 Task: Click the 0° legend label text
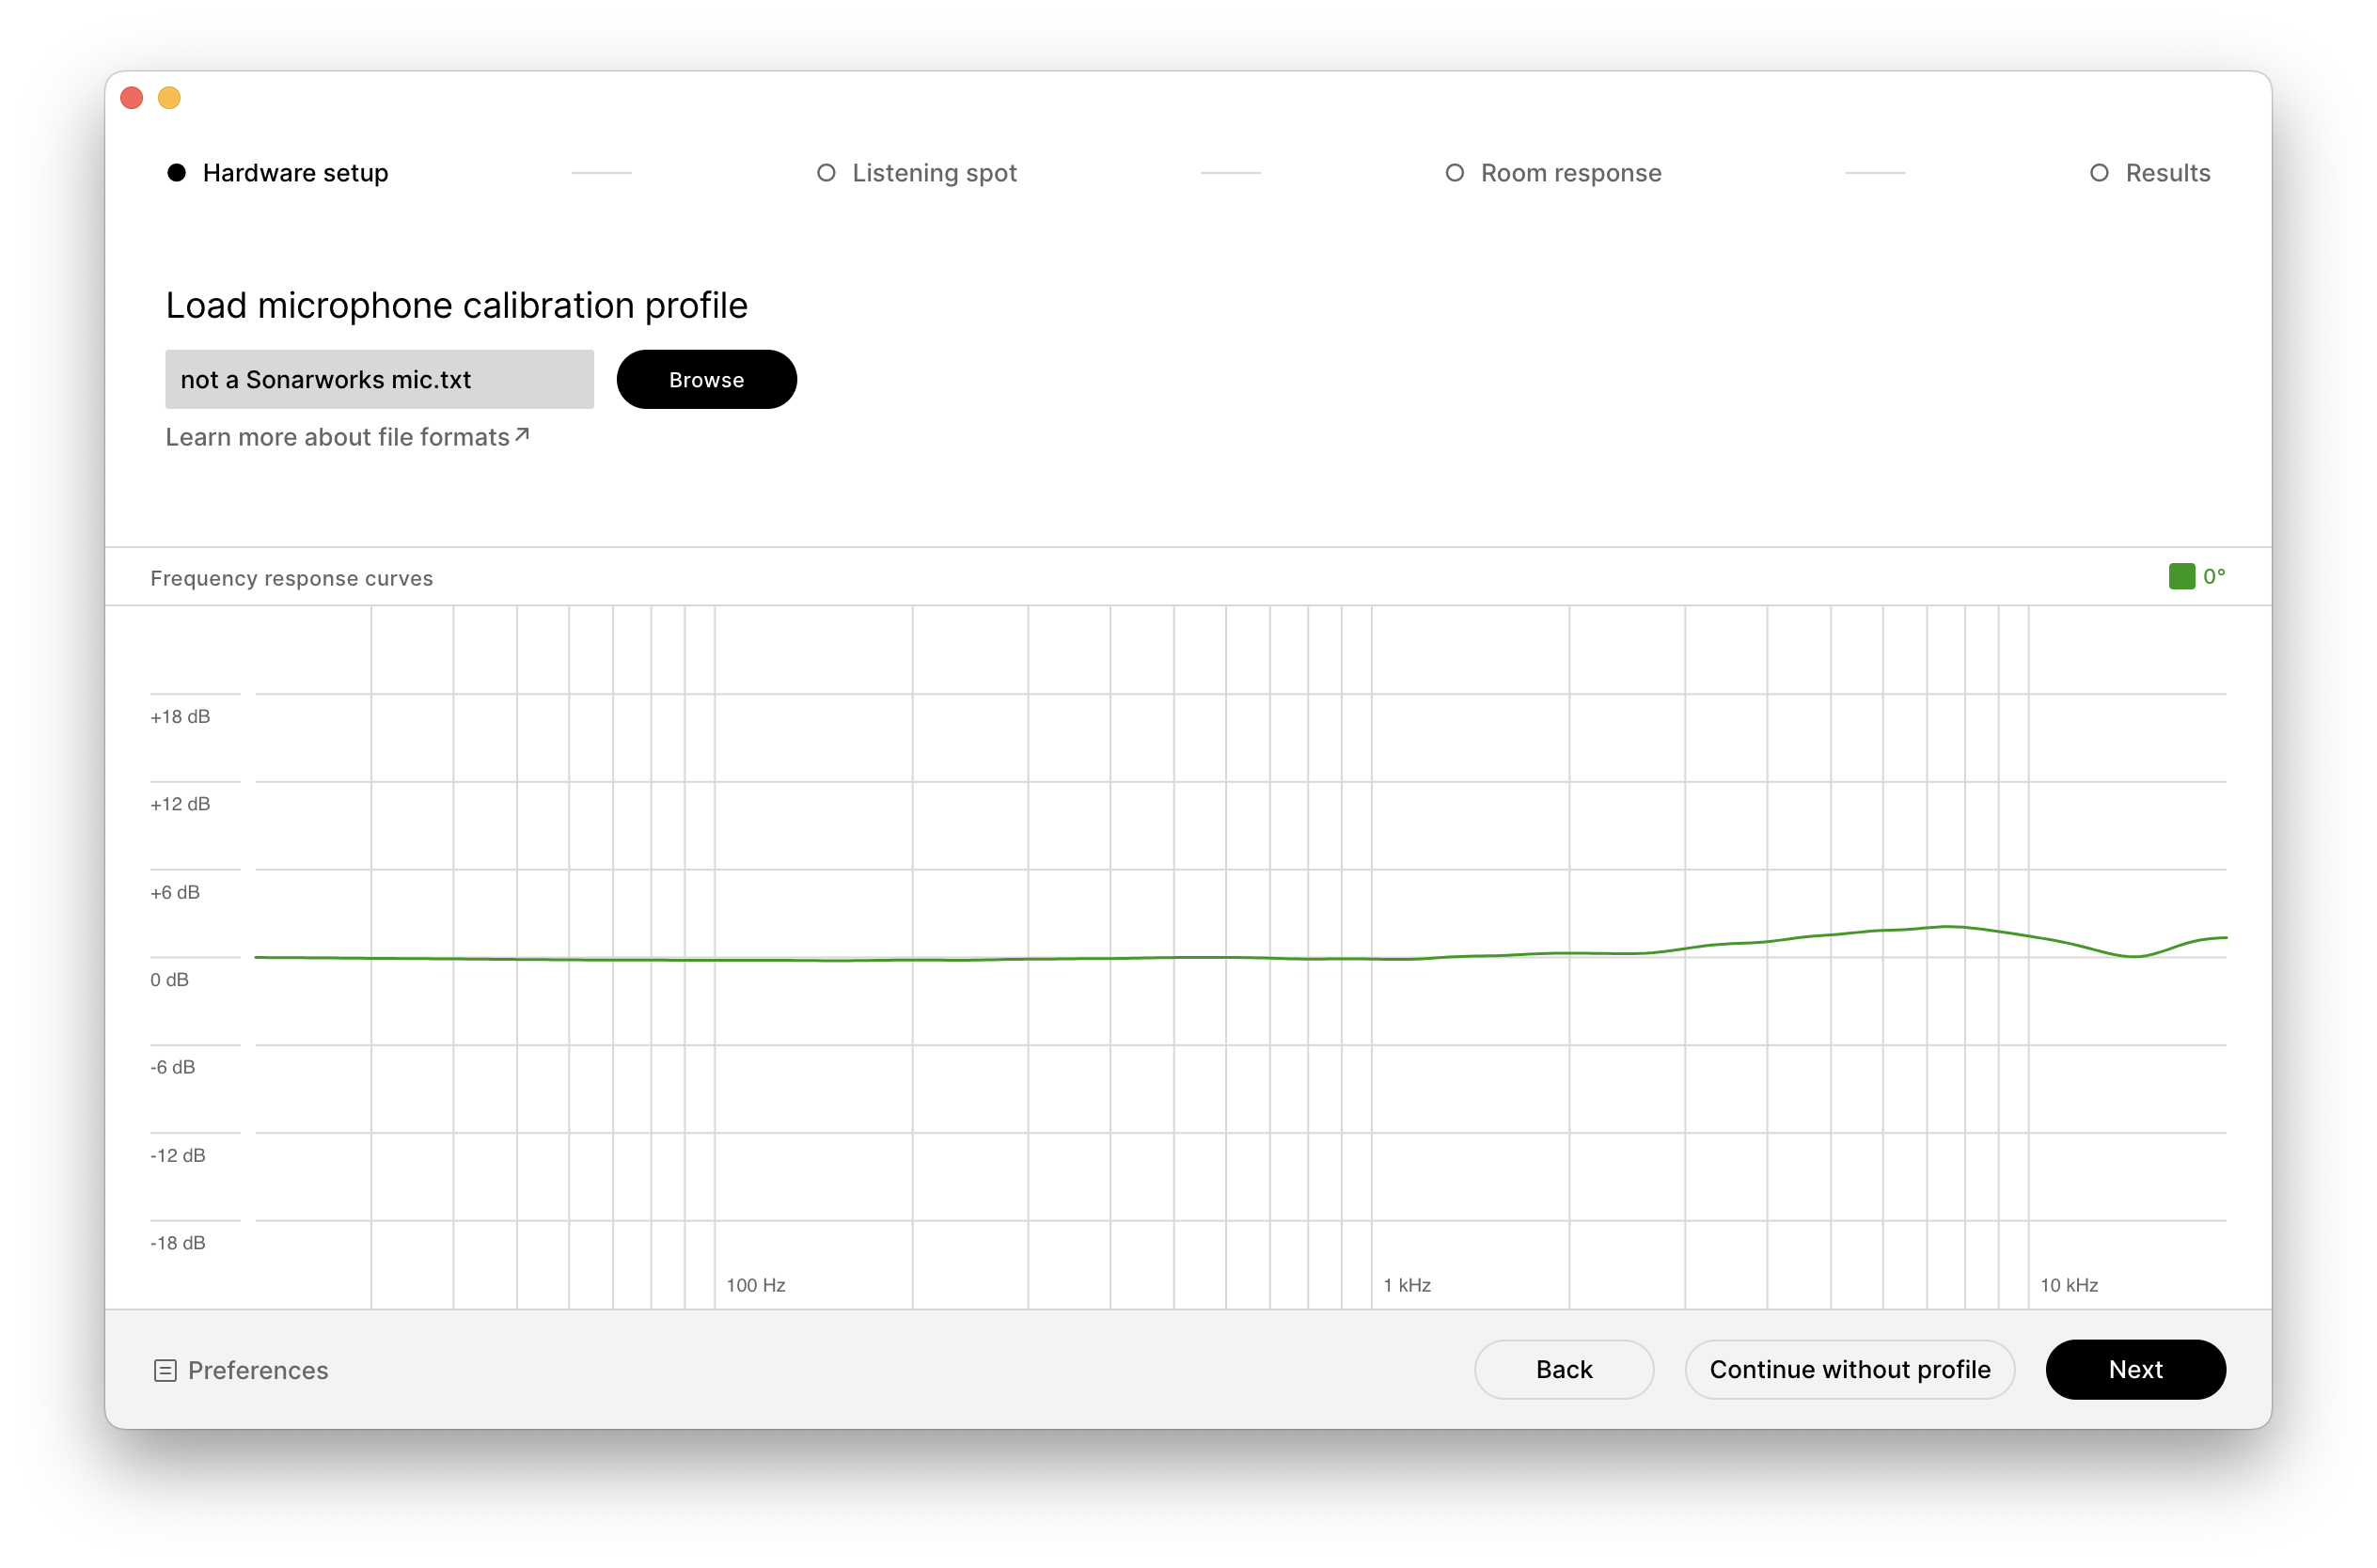pyautogui.click(x=2213, y=576)
